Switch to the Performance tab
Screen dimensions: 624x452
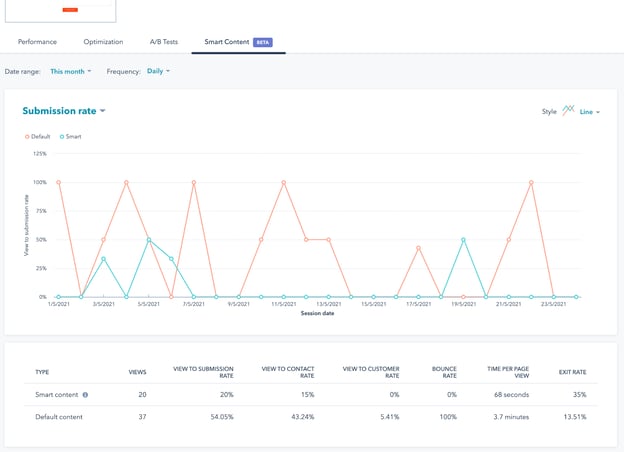(x=37, y=42)
